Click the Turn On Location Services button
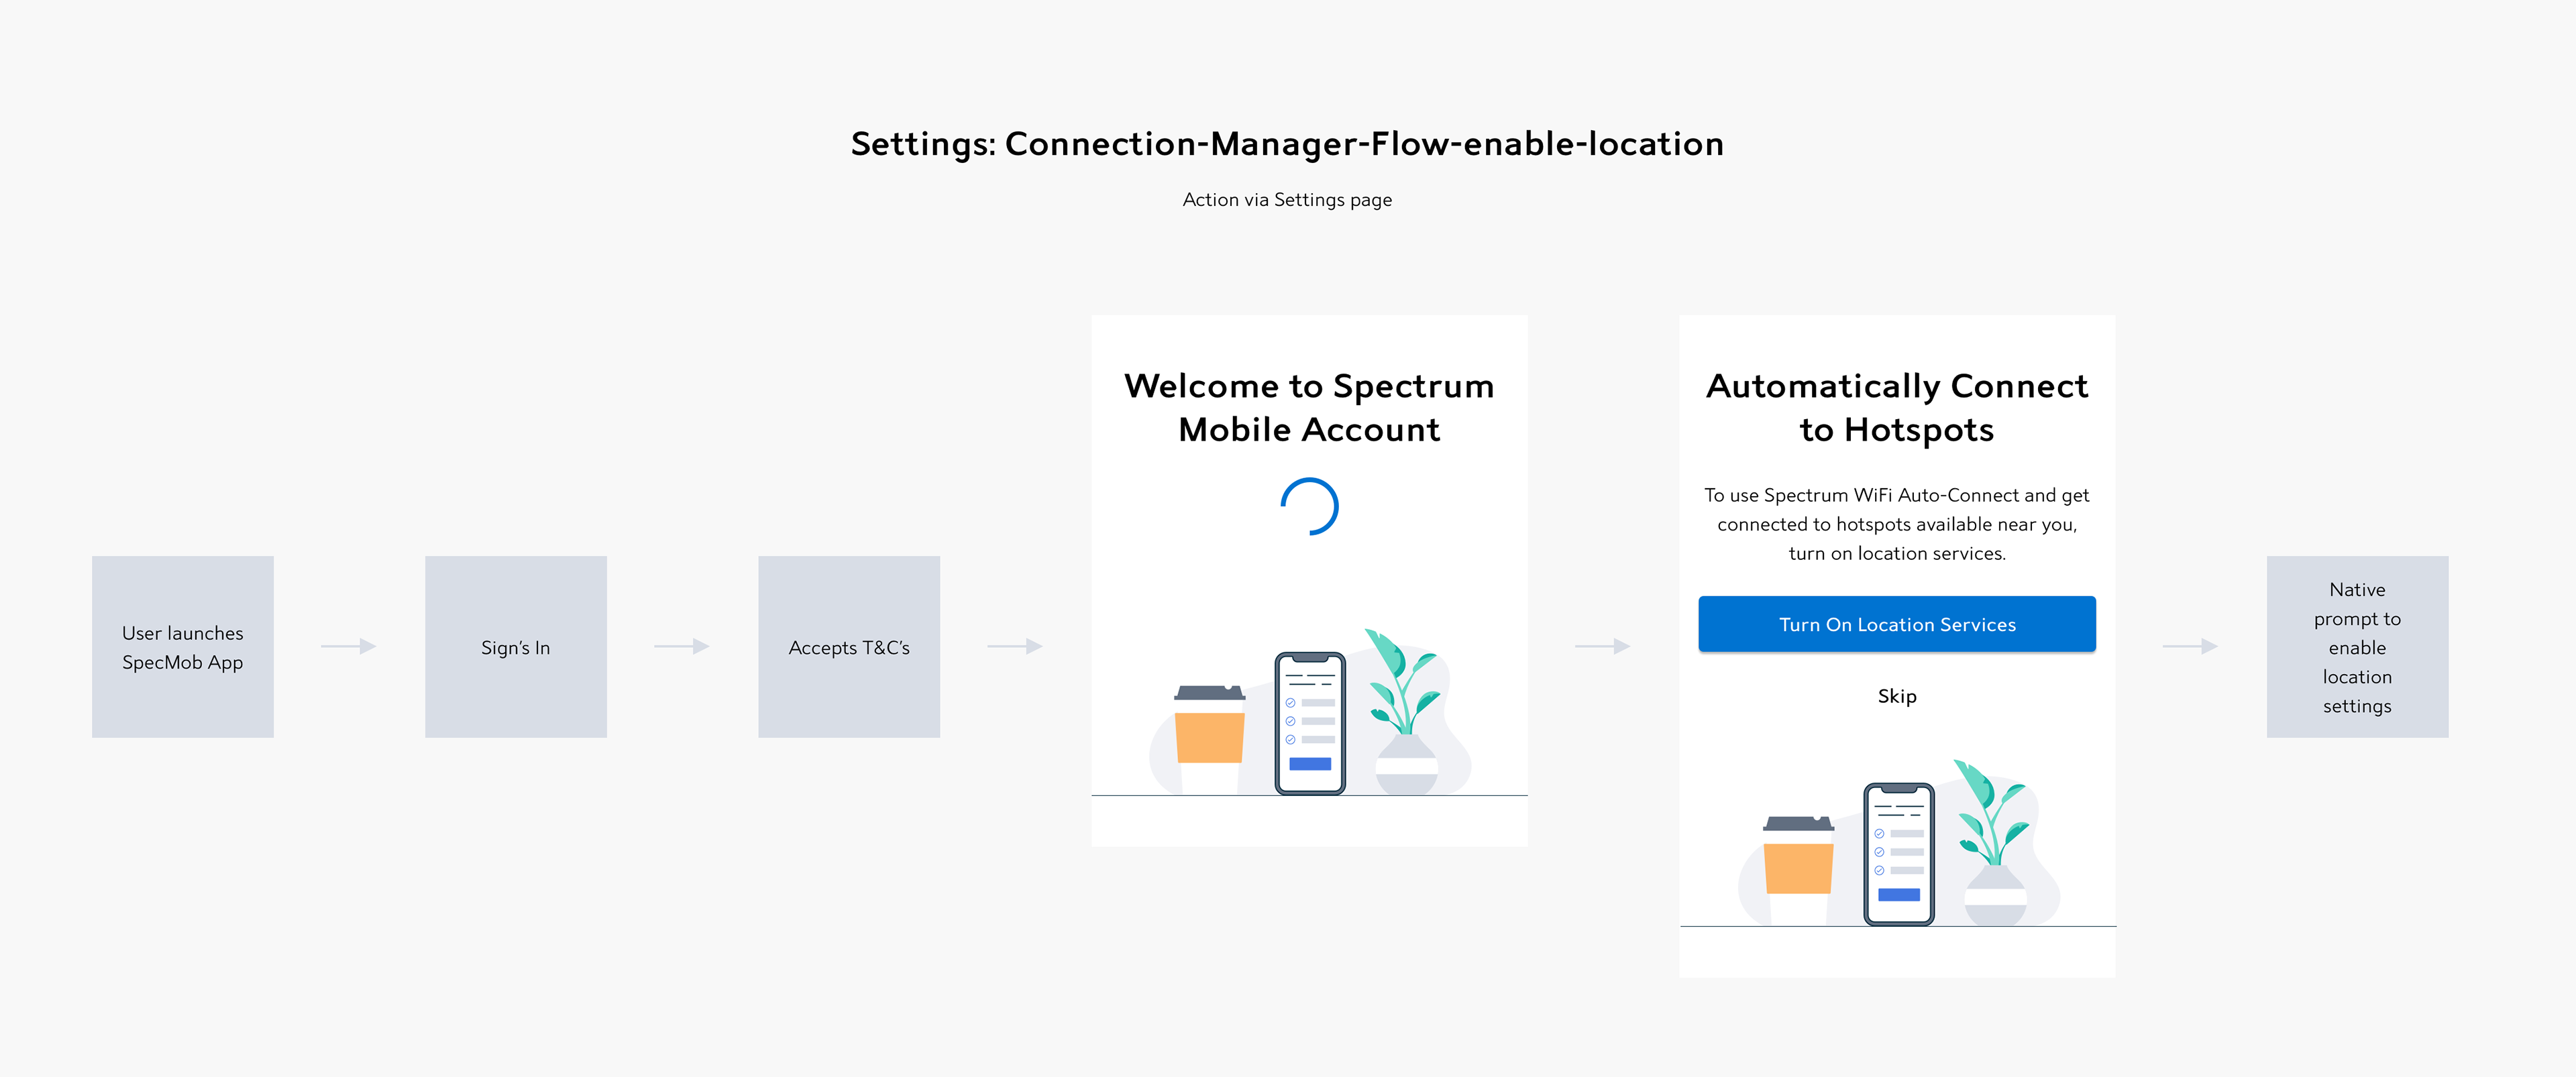Viewport: 2576px width, 1077px height. (x=1897, y=624)
